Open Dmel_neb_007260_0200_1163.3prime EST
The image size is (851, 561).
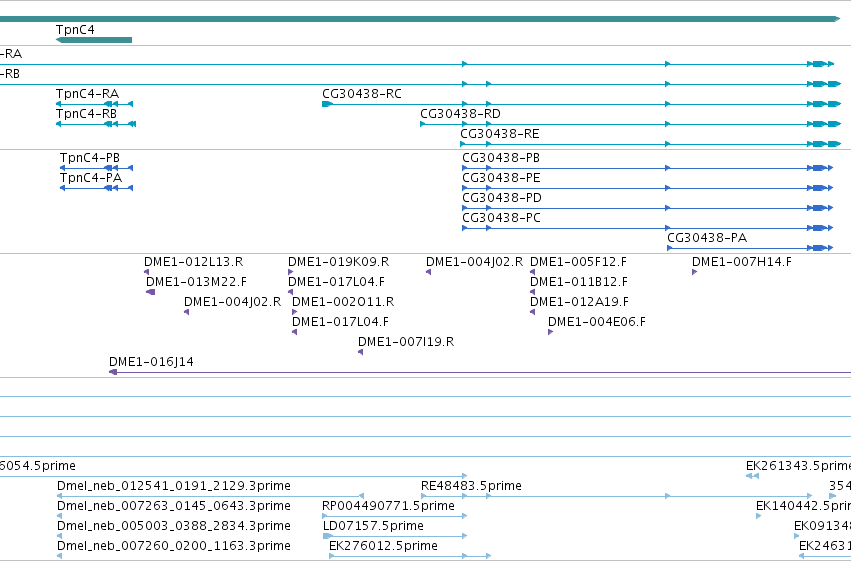[x=59, y=556]
